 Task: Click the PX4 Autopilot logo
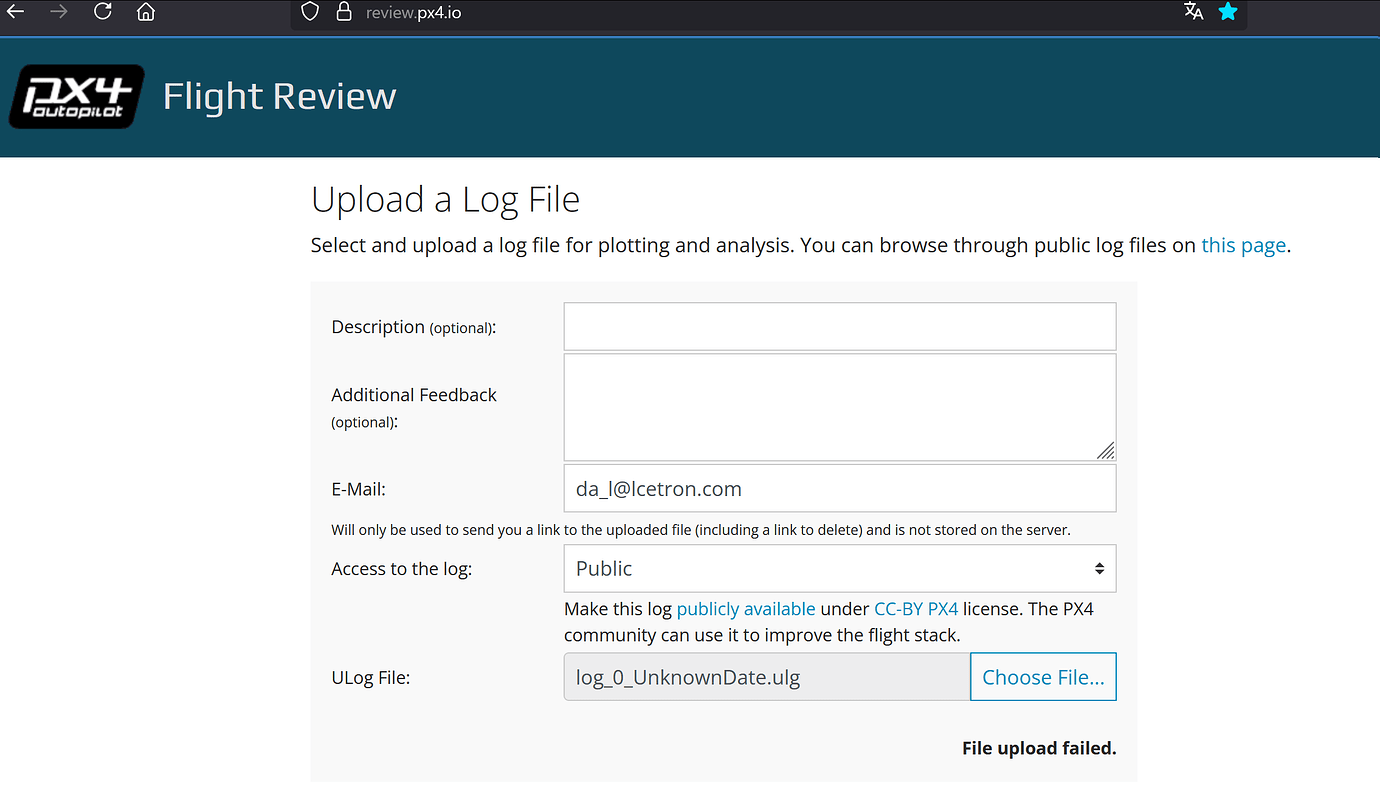coord(75,96)
